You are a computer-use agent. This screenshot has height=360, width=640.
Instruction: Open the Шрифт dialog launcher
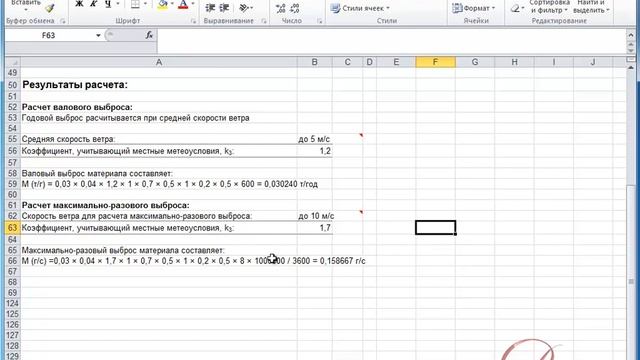(x=193, y=21)
